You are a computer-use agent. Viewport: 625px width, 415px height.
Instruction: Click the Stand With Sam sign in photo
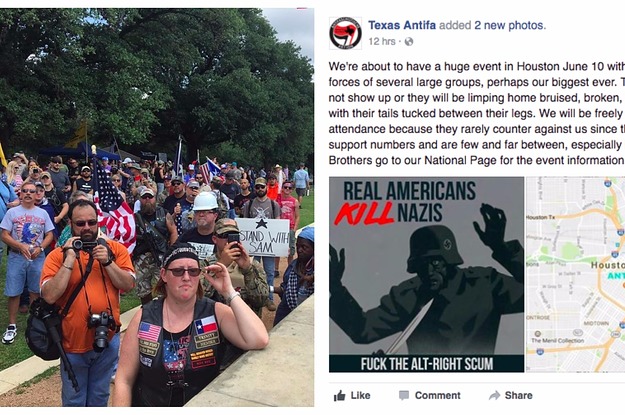(263, 237)
